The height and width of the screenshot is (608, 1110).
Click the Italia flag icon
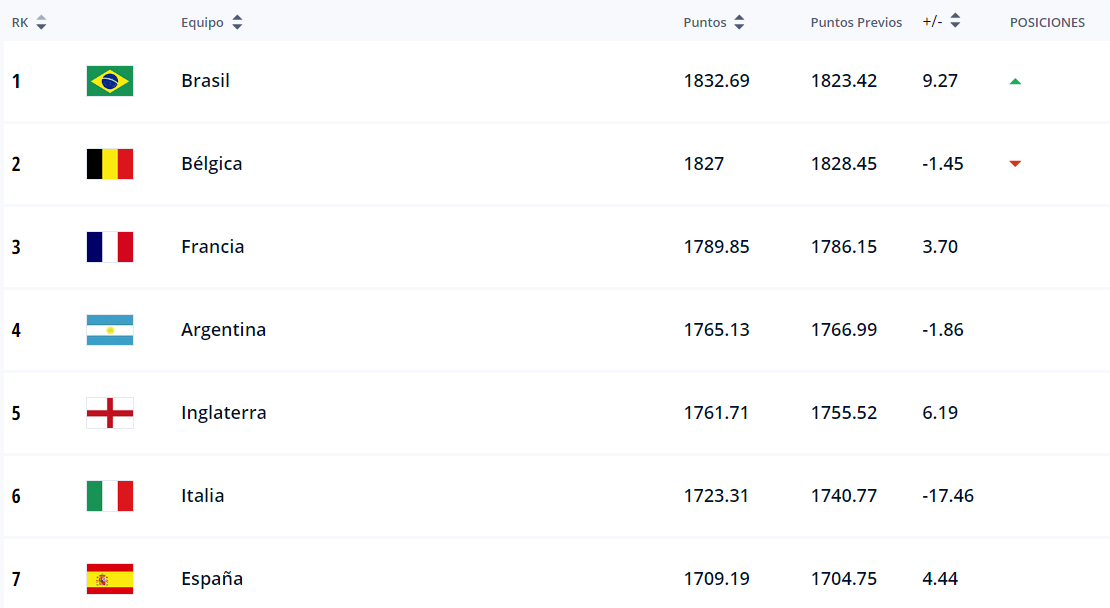coord(108,495)
